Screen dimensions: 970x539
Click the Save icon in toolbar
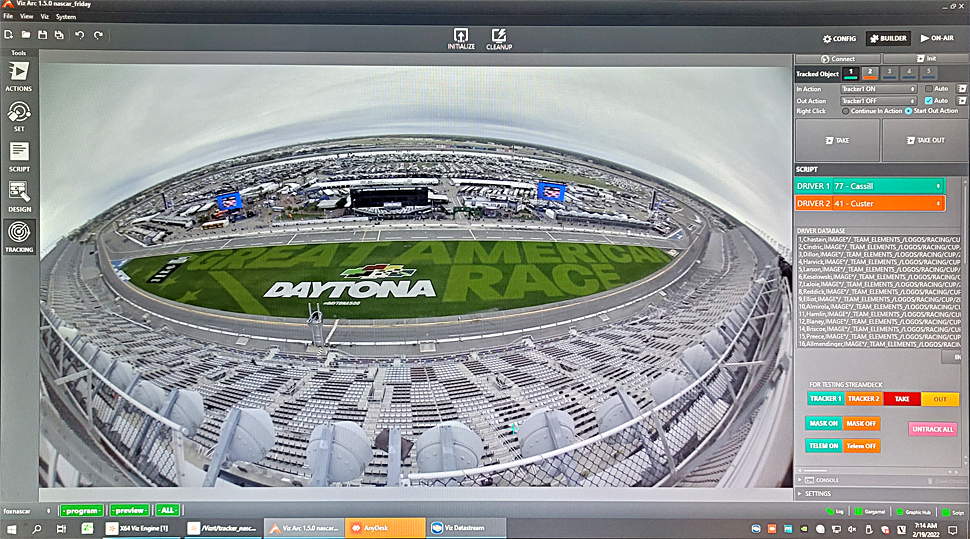pos(42,35)
